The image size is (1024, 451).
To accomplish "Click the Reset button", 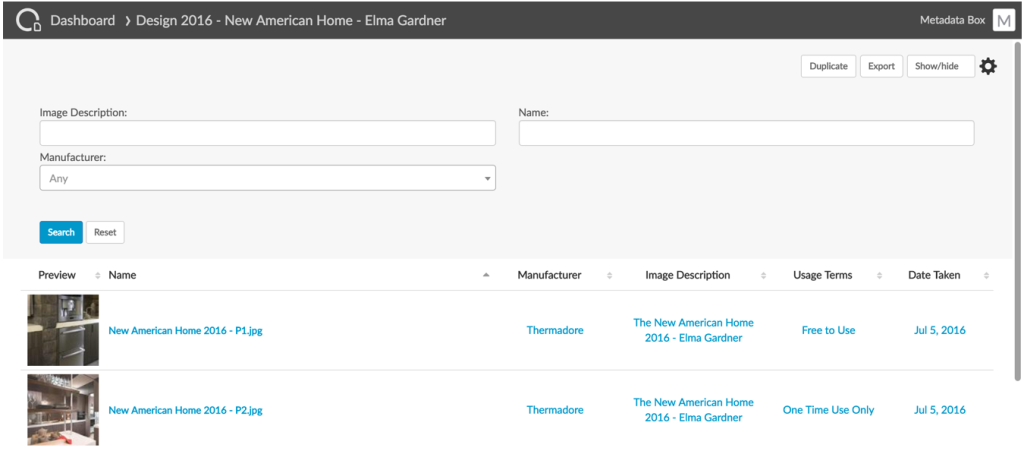I will [105, 232].
